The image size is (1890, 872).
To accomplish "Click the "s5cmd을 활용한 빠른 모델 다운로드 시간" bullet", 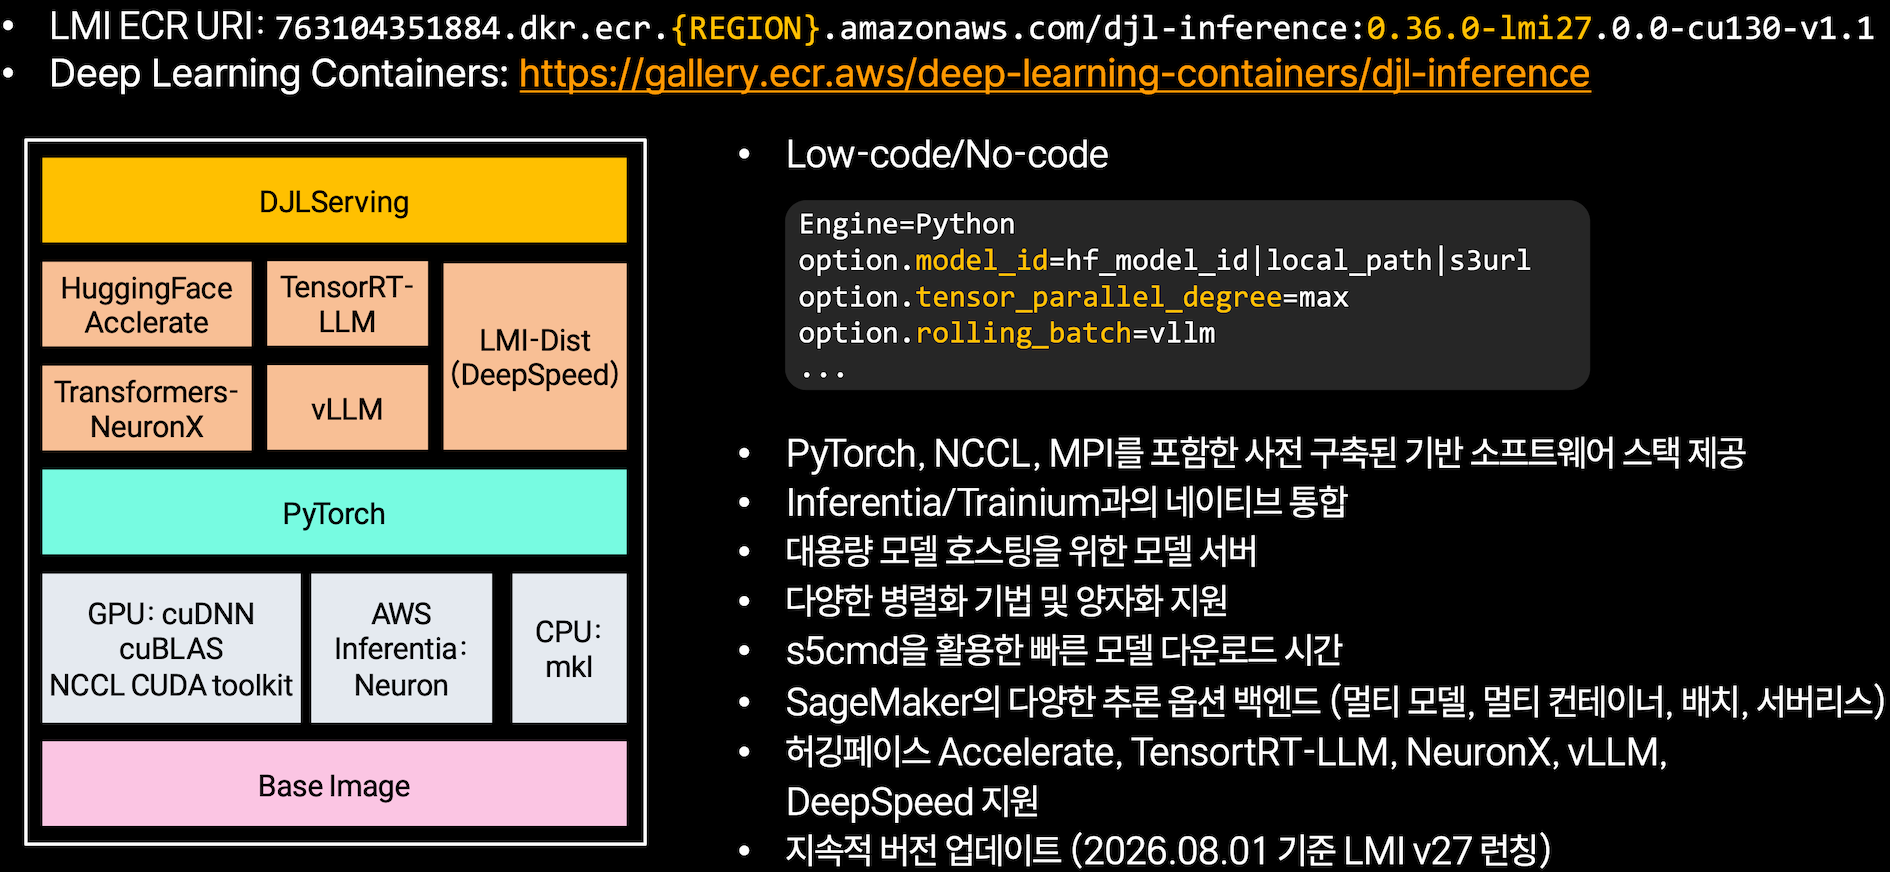I will [1064, 650].
